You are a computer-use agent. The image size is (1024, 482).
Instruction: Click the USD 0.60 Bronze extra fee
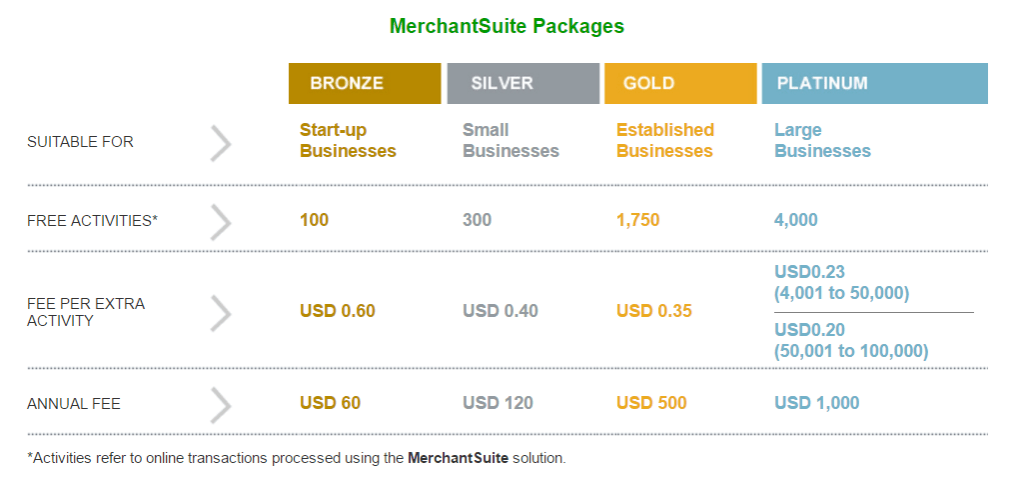tap(338, 311)
